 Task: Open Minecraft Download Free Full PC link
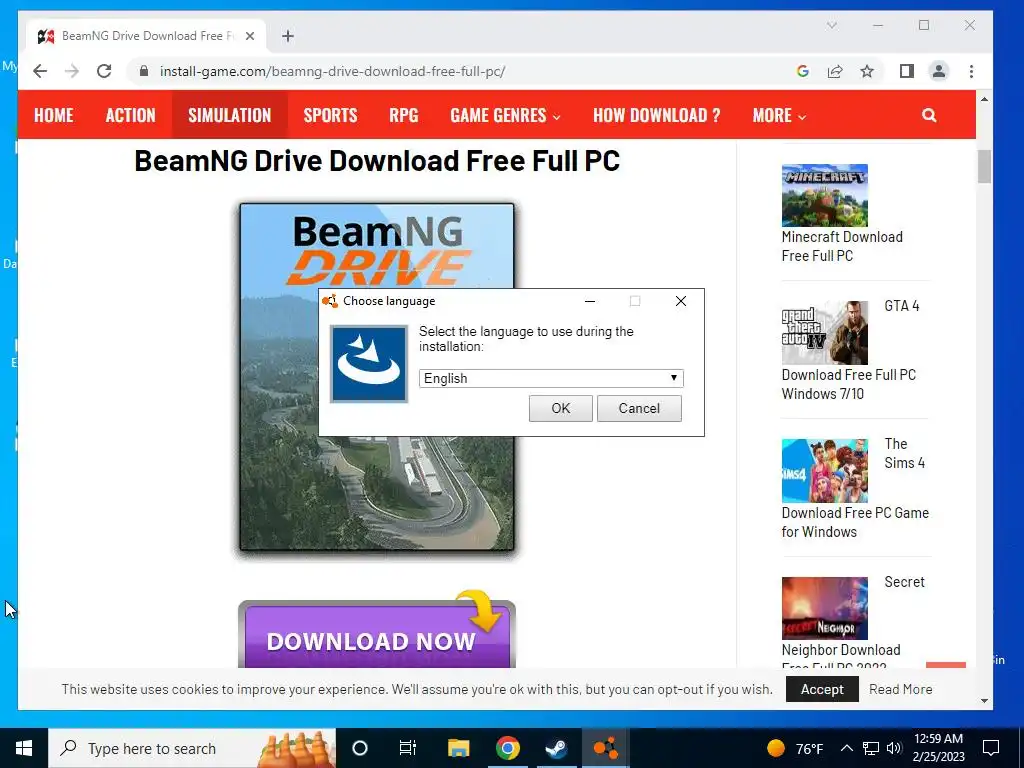(x=842, y=246)
